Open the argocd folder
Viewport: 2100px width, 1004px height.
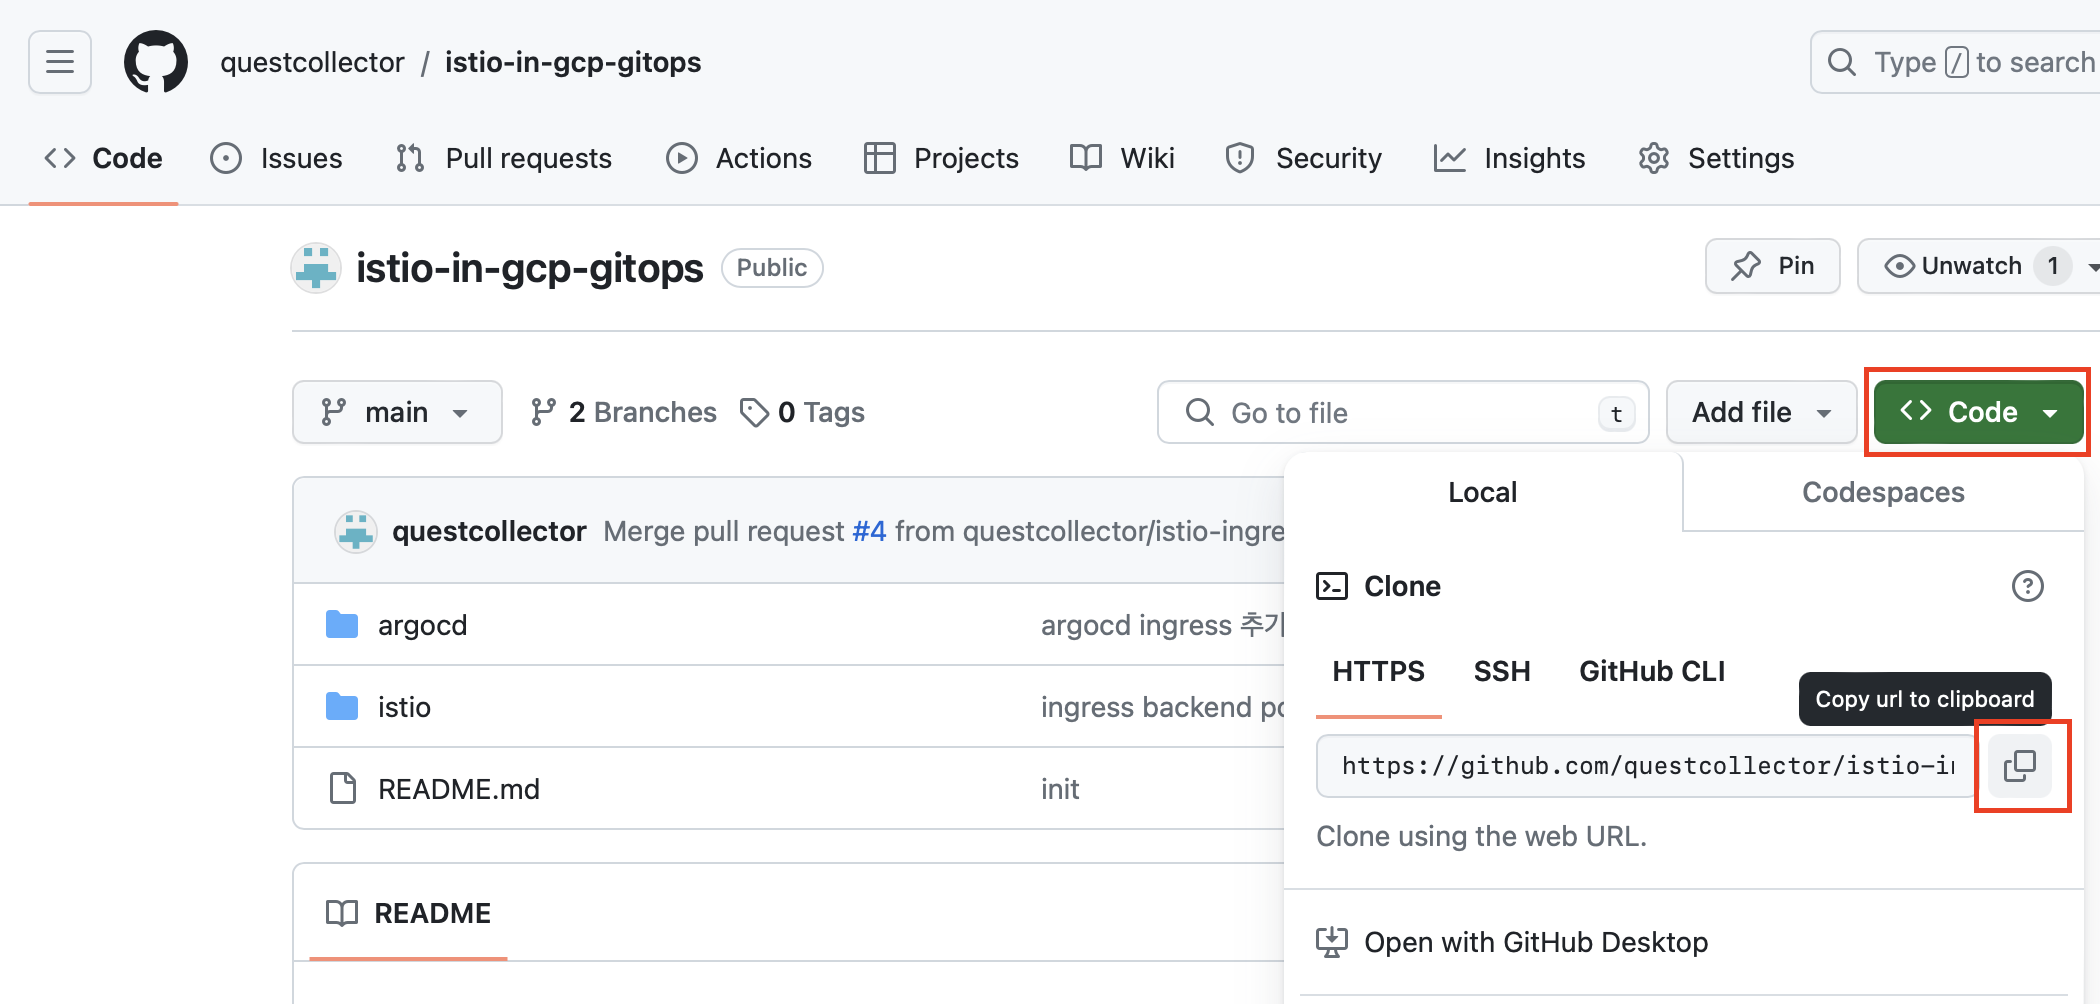[422, 625]
